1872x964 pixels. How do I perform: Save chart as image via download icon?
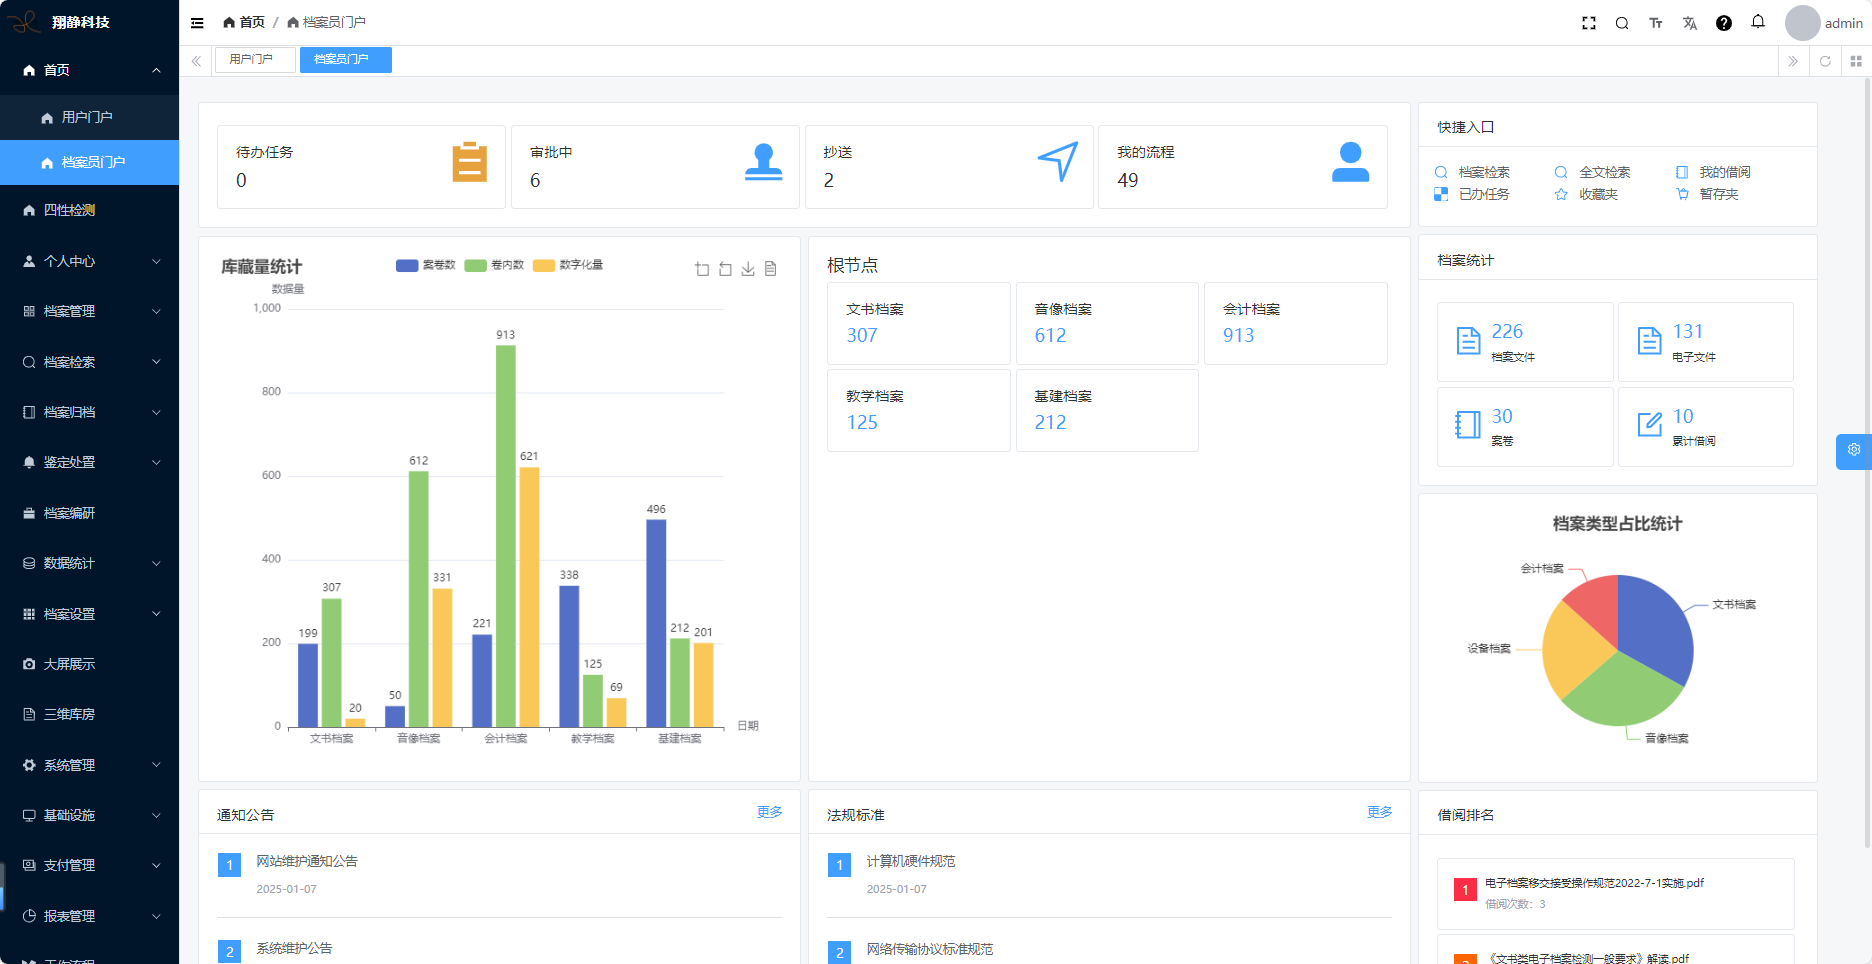[x=748, y=269]
